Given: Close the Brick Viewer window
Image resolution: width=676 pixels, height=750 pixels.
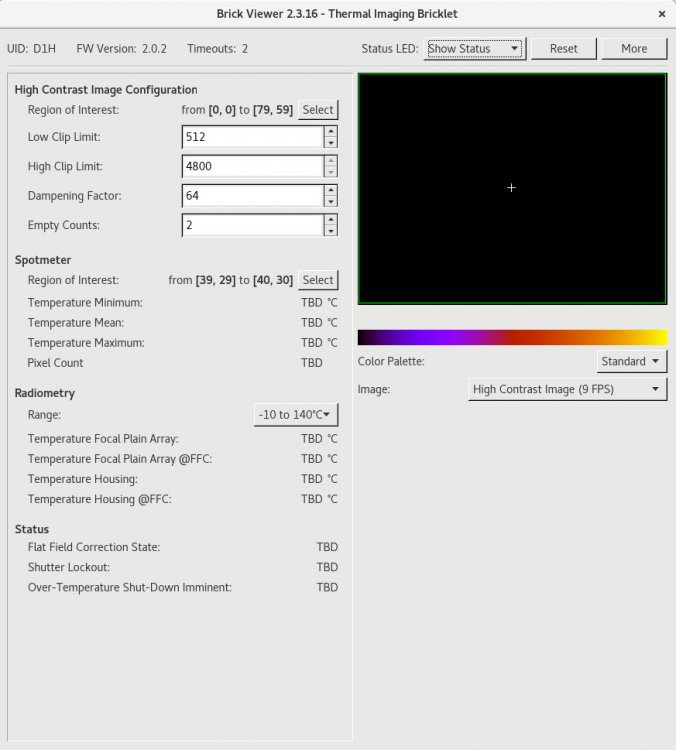Looking at the screenshot, I should (662, 14).
